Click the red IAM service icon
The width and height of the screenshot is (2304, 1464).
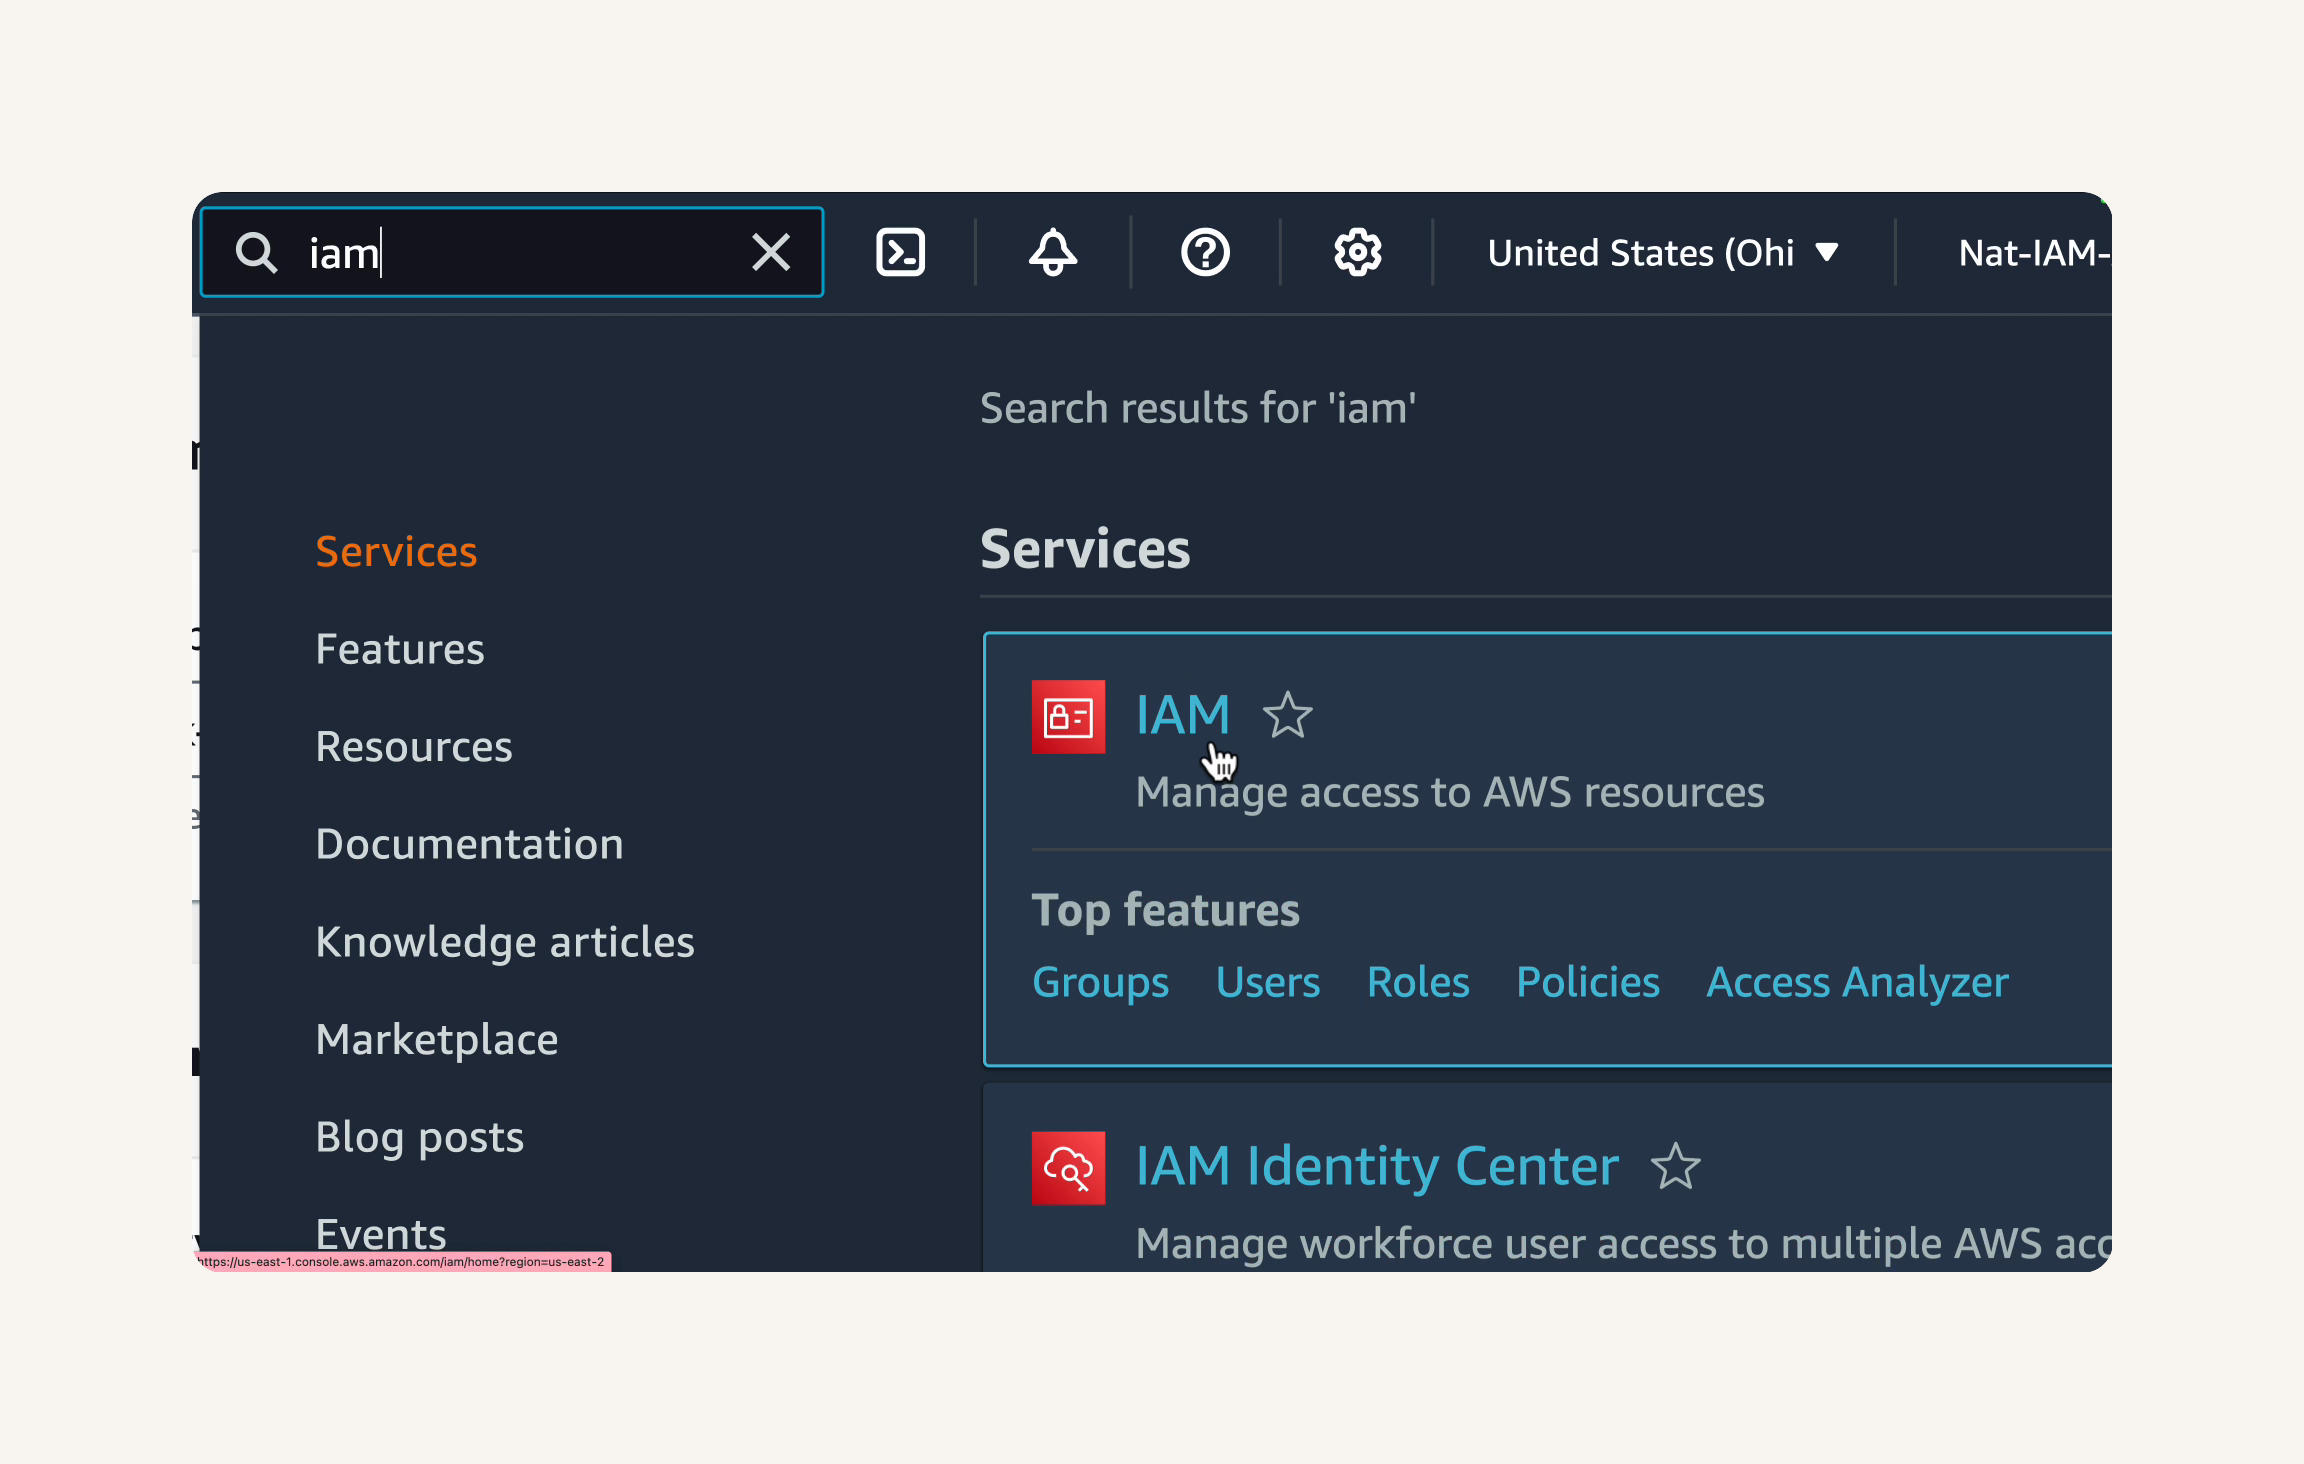[x=1068, y=716]
